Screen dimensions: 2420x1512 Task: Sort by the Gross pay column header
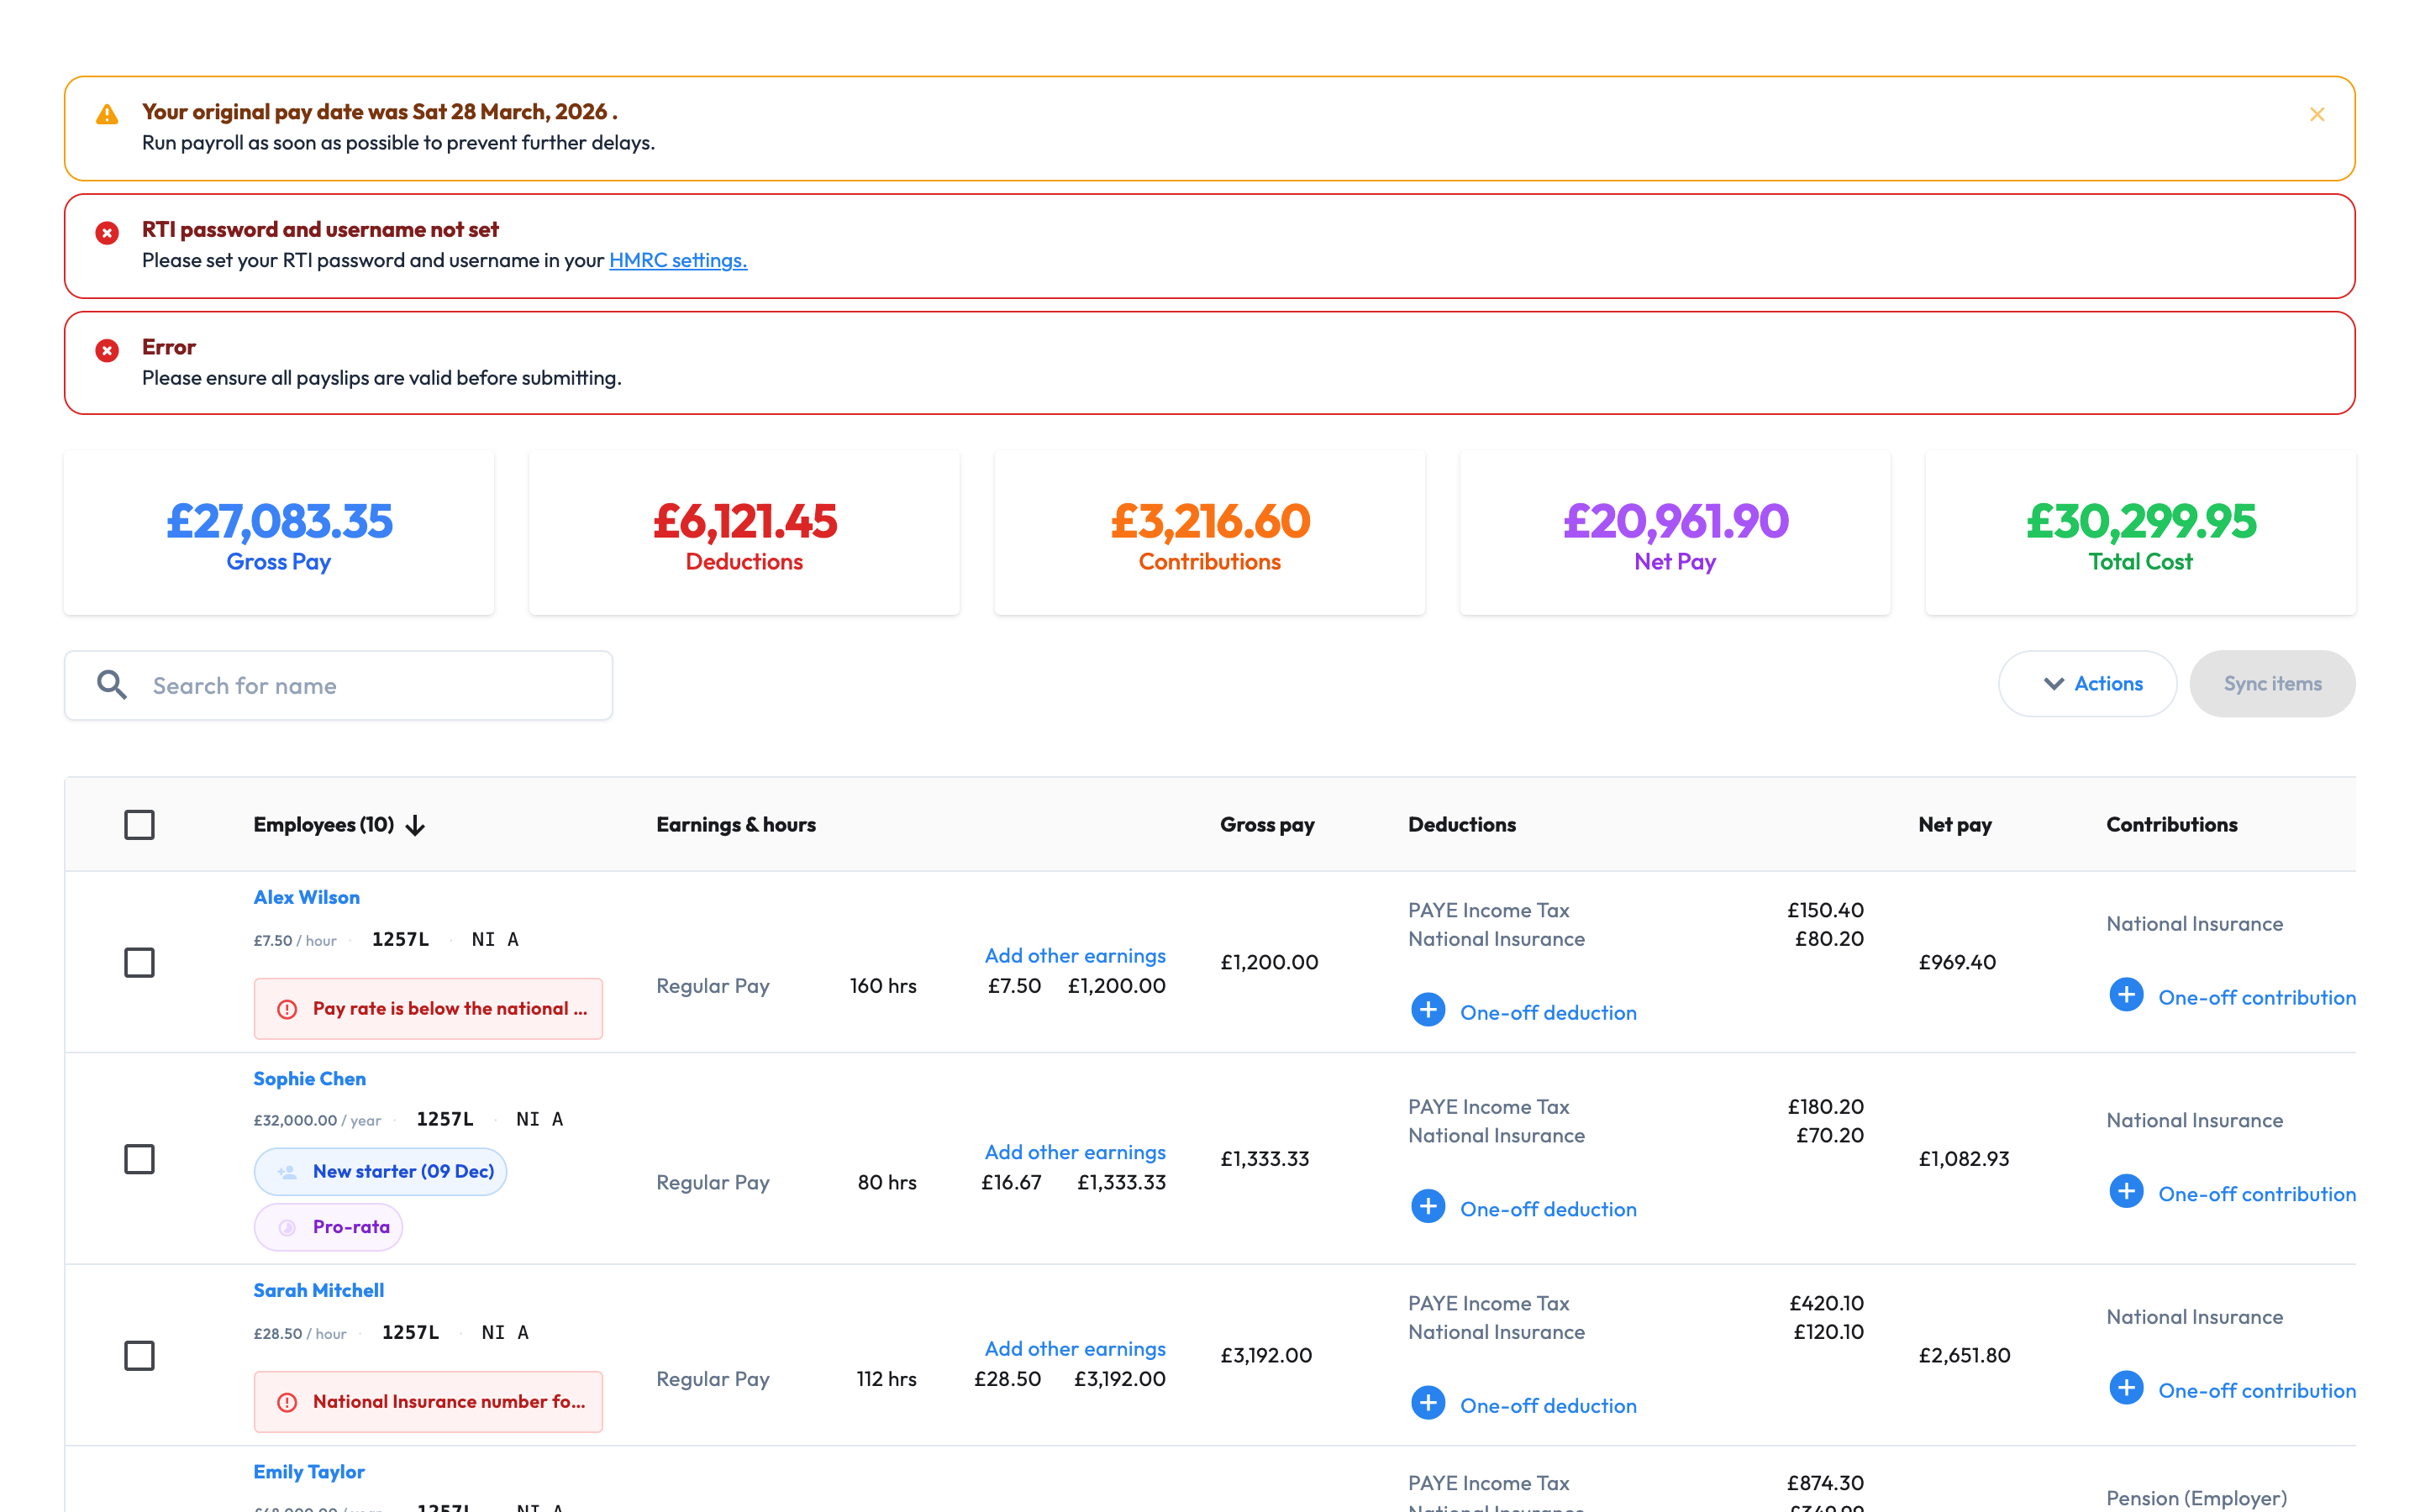(x=1267, y=825)
